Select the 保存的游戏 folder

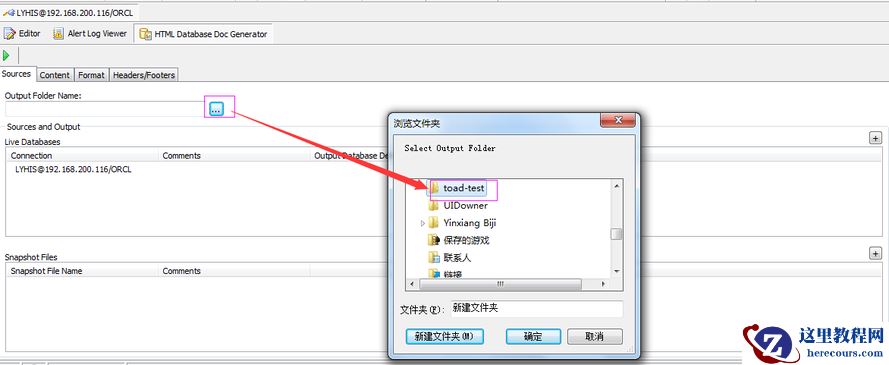click(466, 240)
